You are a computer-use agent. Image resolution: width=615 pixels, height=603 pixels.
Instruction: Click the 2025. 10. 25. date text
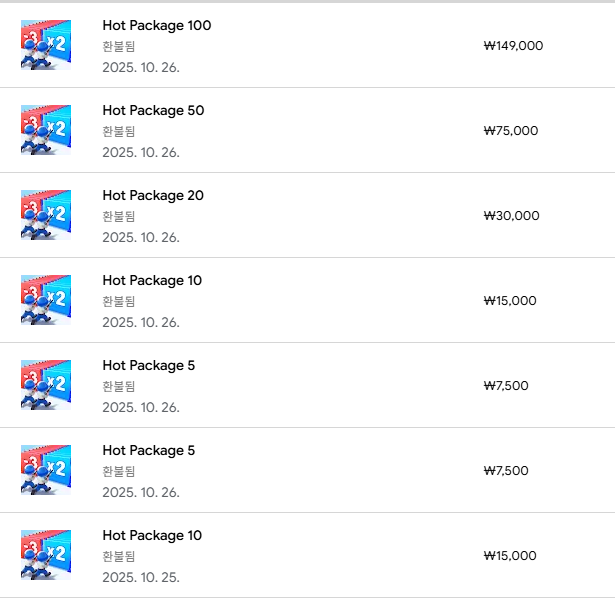(x=141, y=577)
